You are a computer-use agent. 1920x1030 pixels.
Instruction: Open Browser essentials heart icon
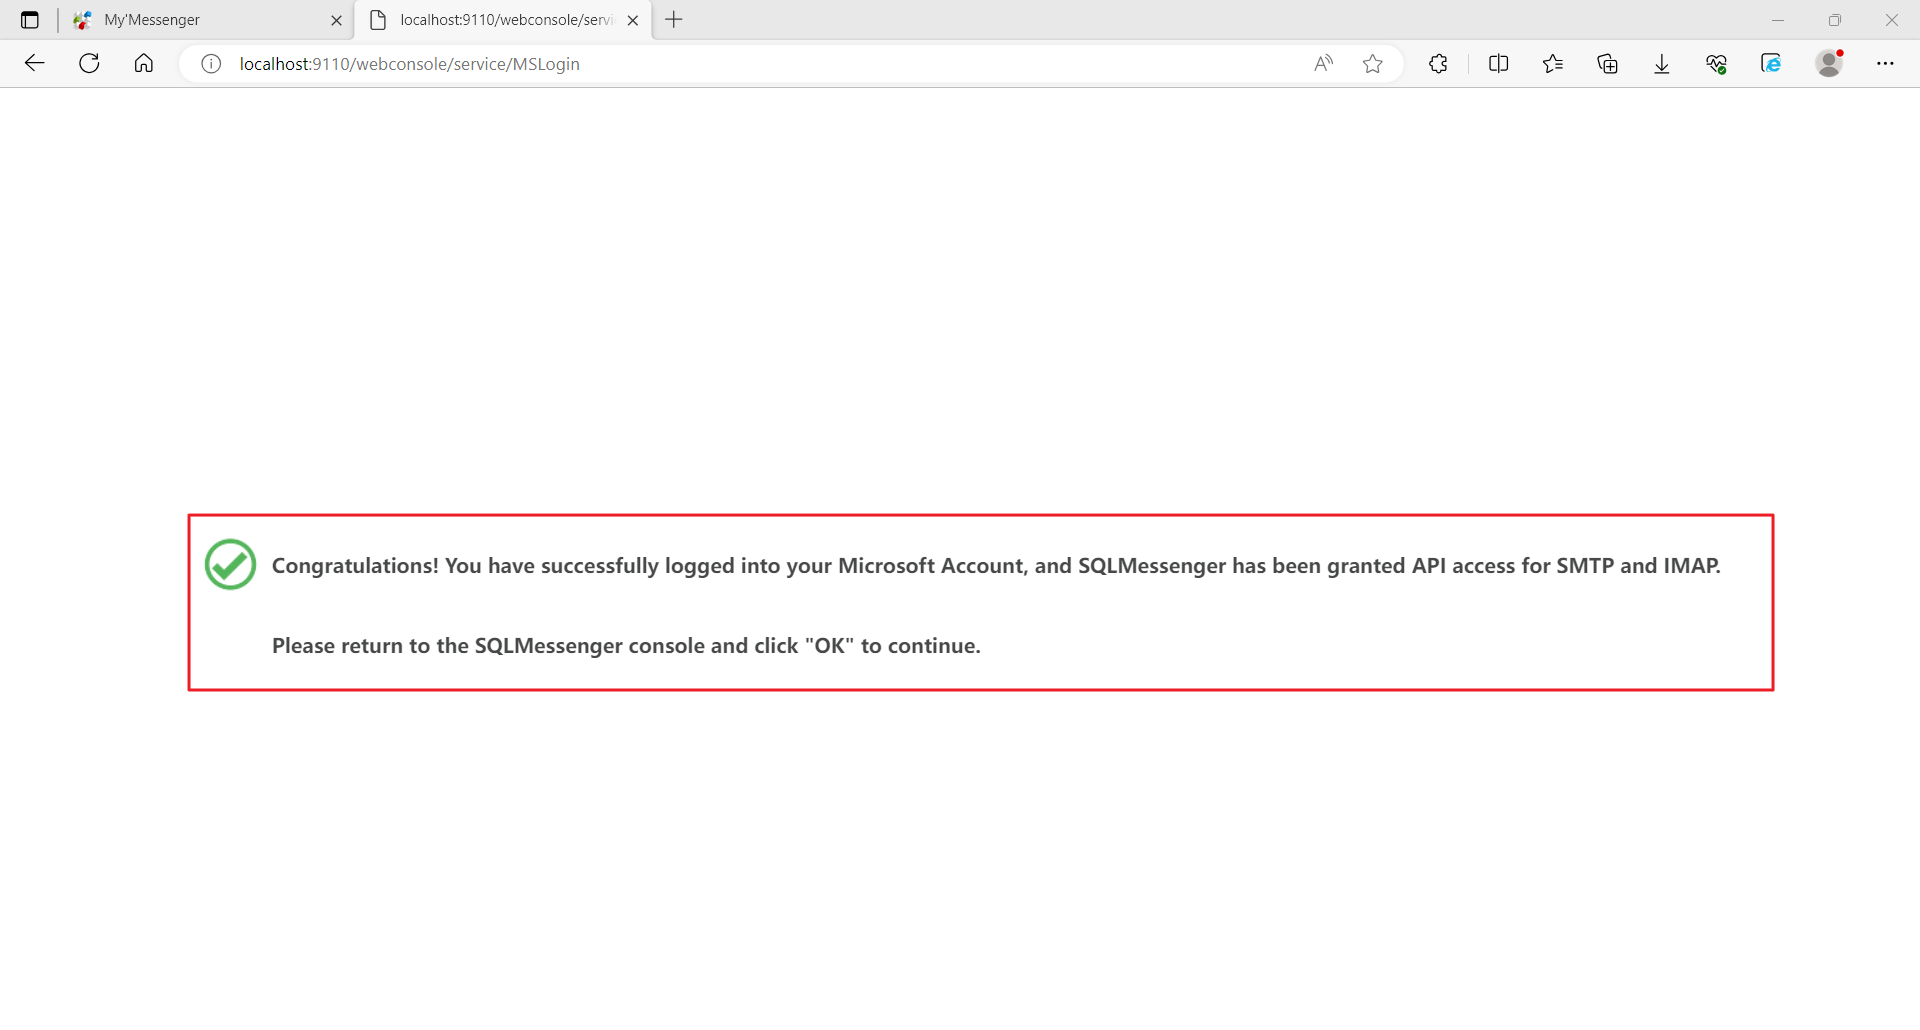[x=1717, y=64]
